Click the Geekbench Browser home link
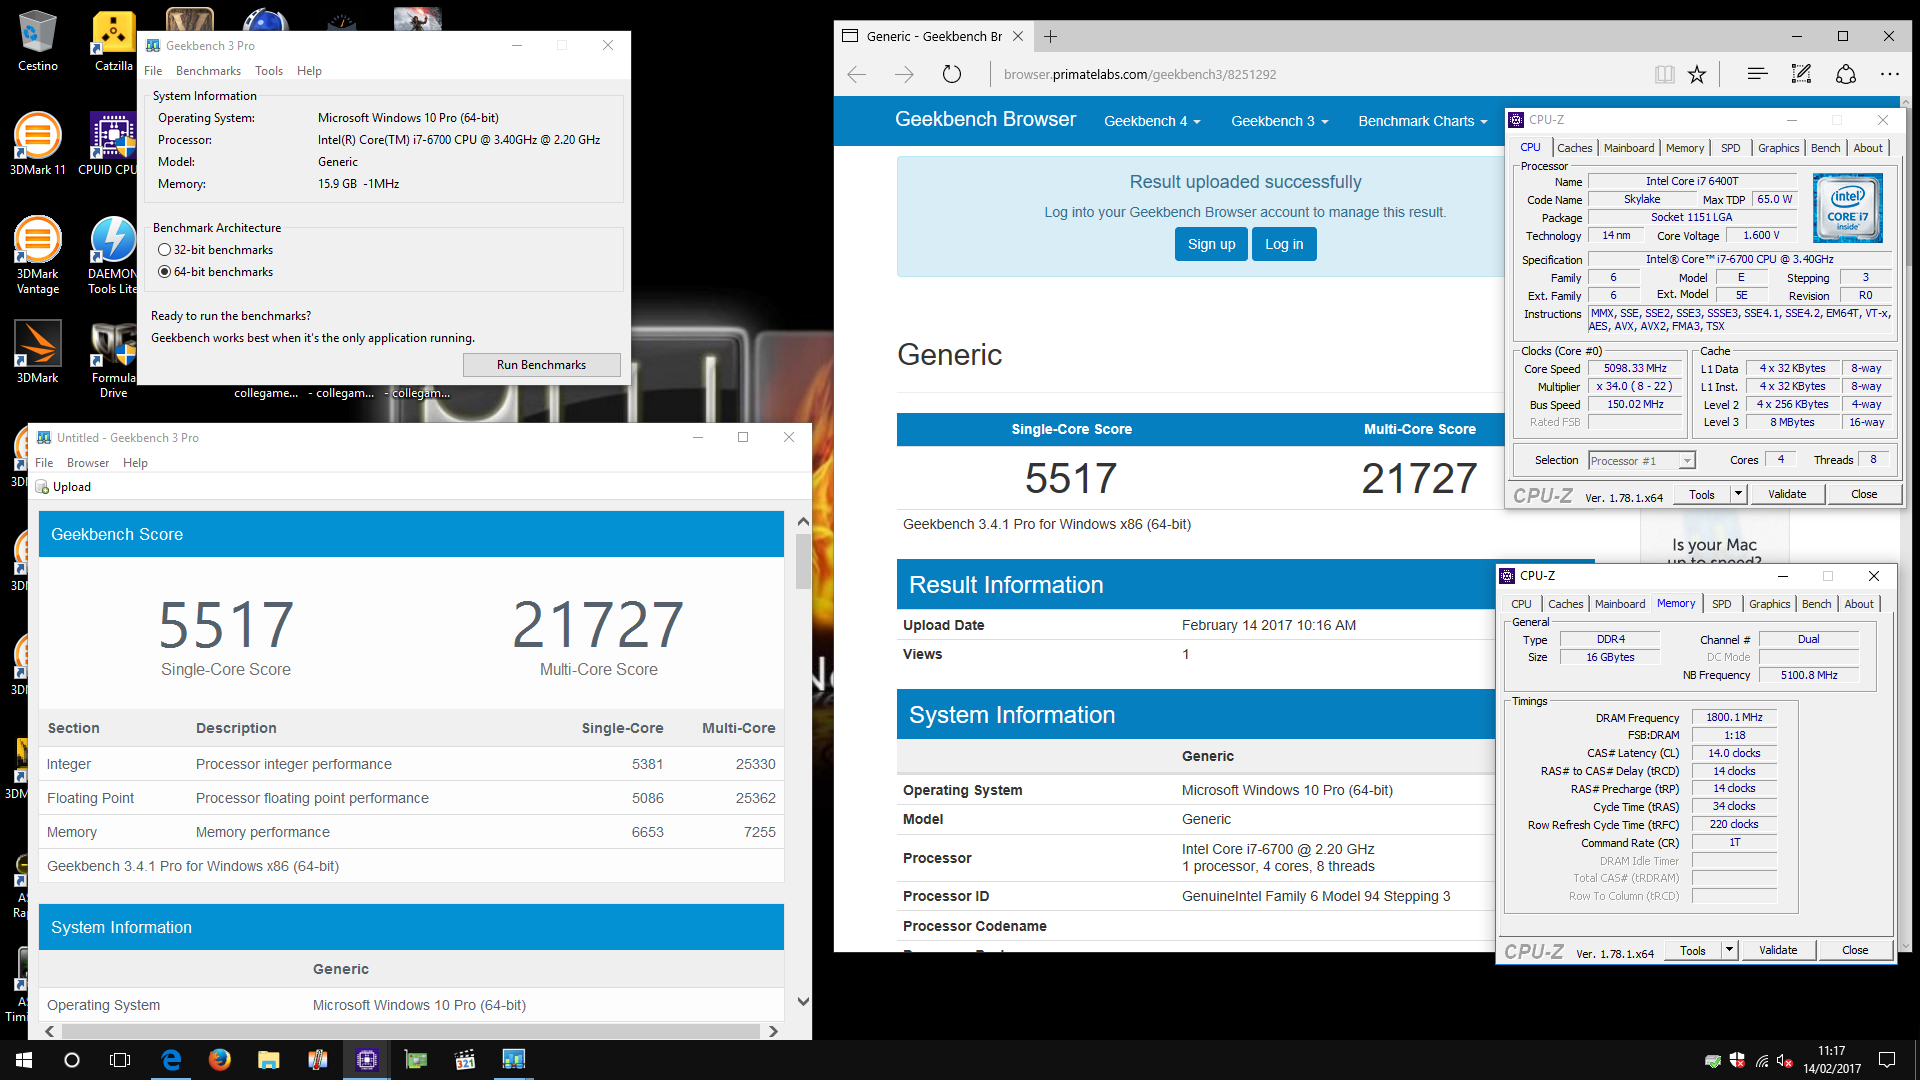 pyautogui.click(x=985, y=119)
